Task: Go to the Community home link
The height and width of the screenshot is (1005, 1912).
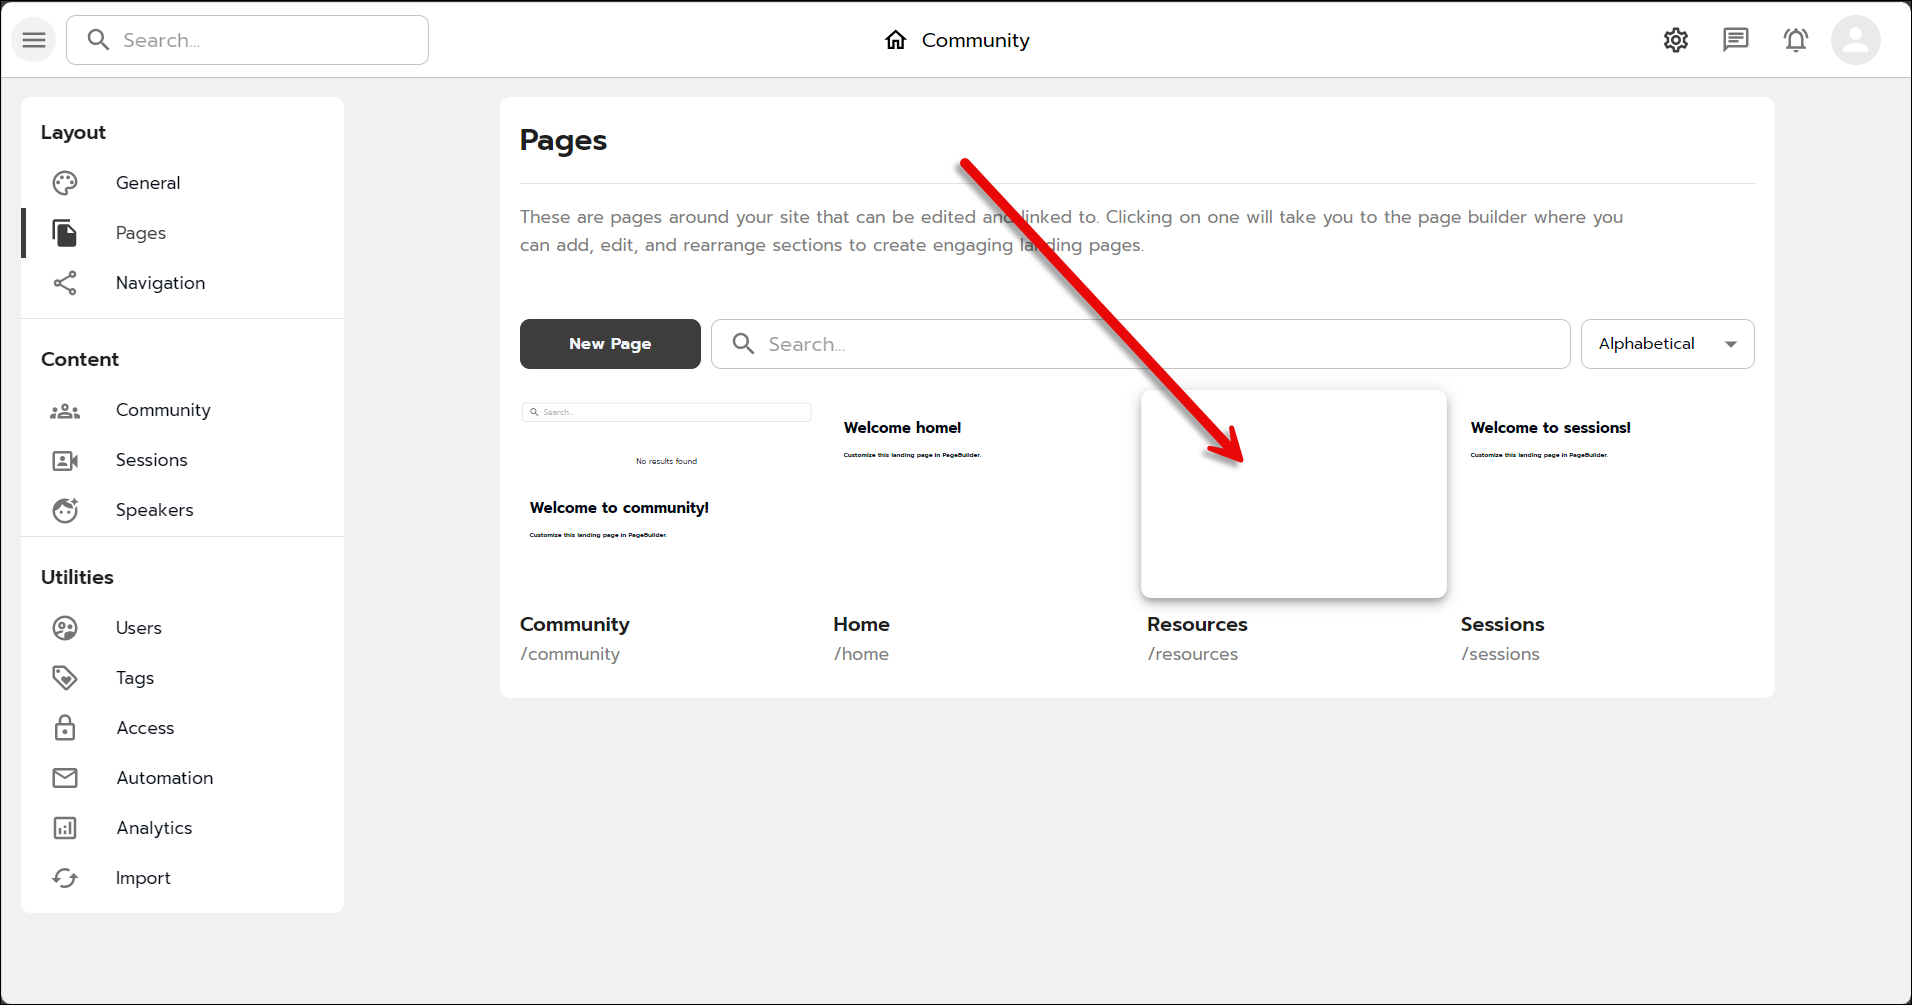Action: click(957, 40)
